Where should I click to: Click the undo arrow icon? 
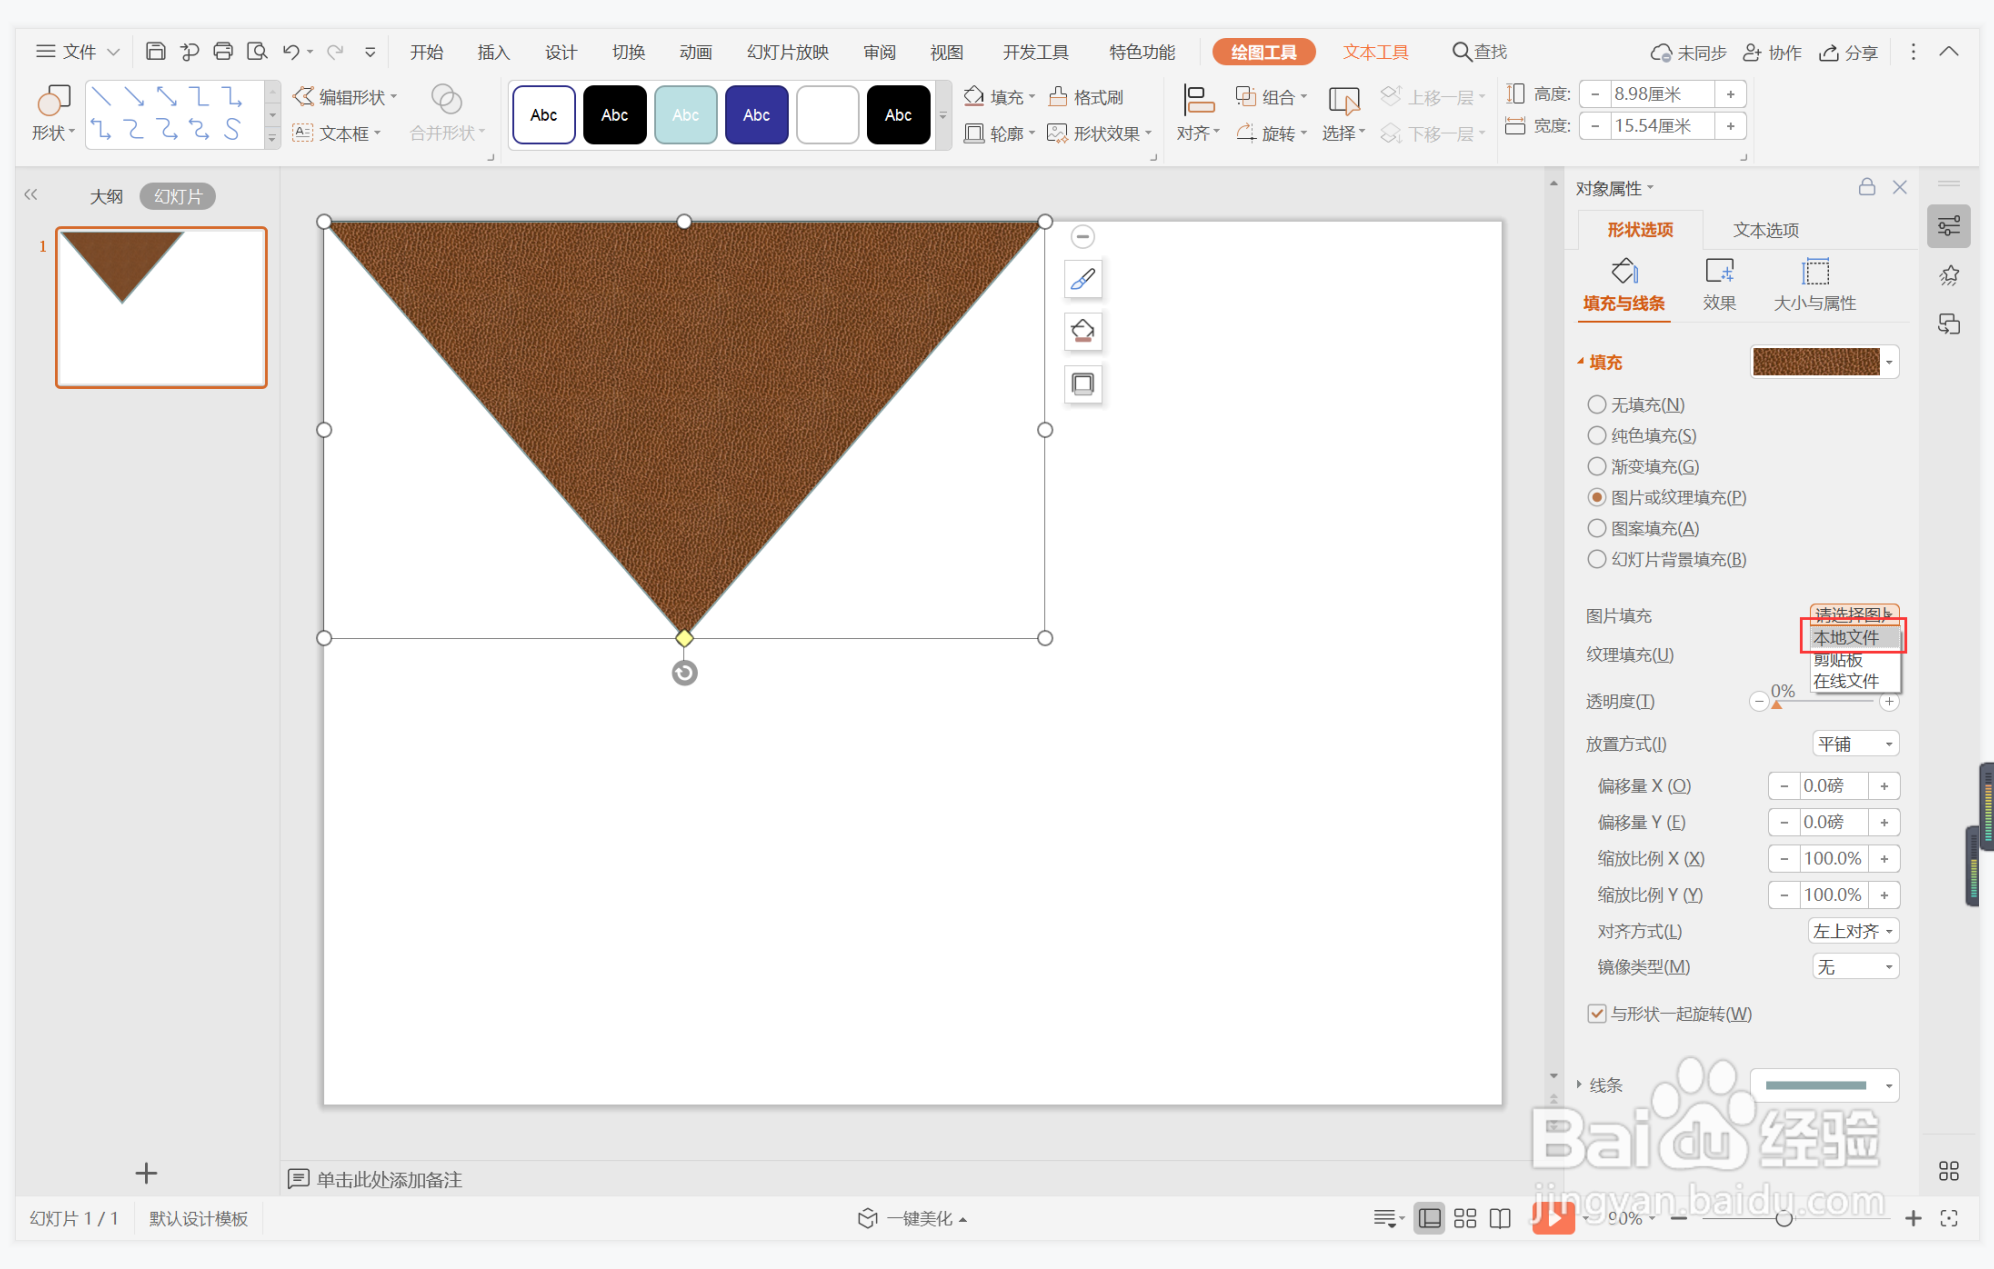(x=290, y=52)
